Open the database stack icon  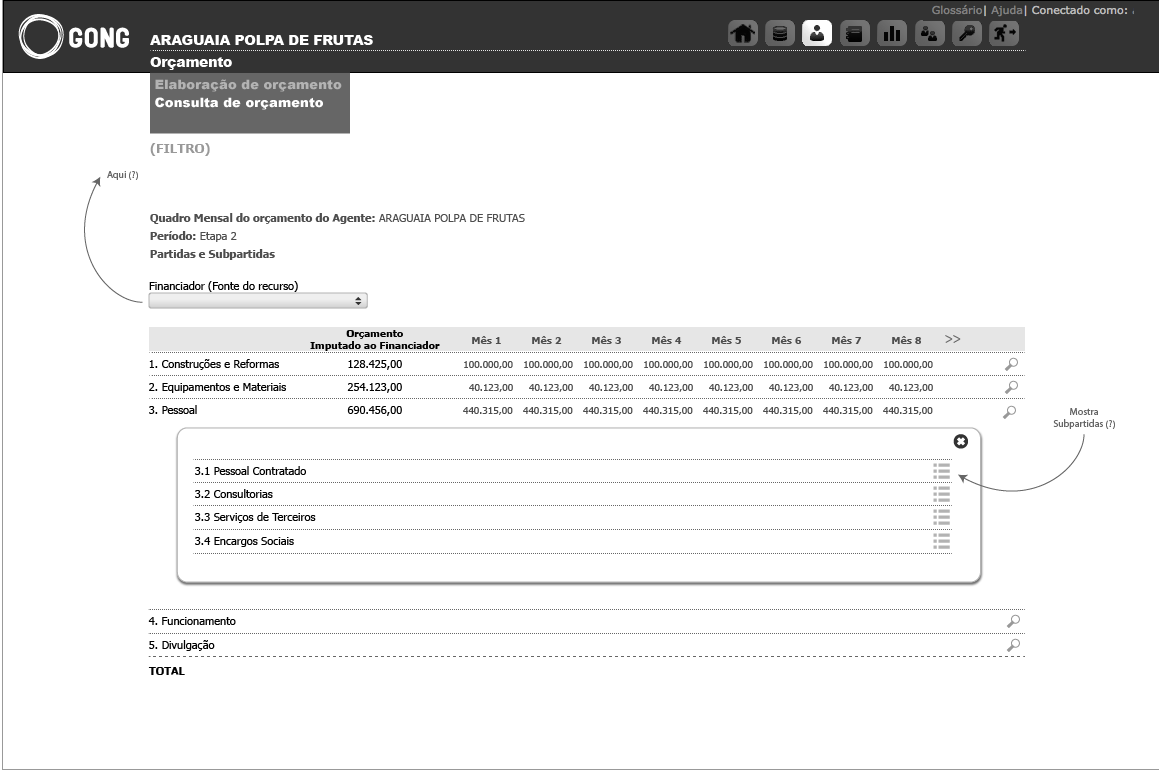pyautogui.click(x=780, y=33)
